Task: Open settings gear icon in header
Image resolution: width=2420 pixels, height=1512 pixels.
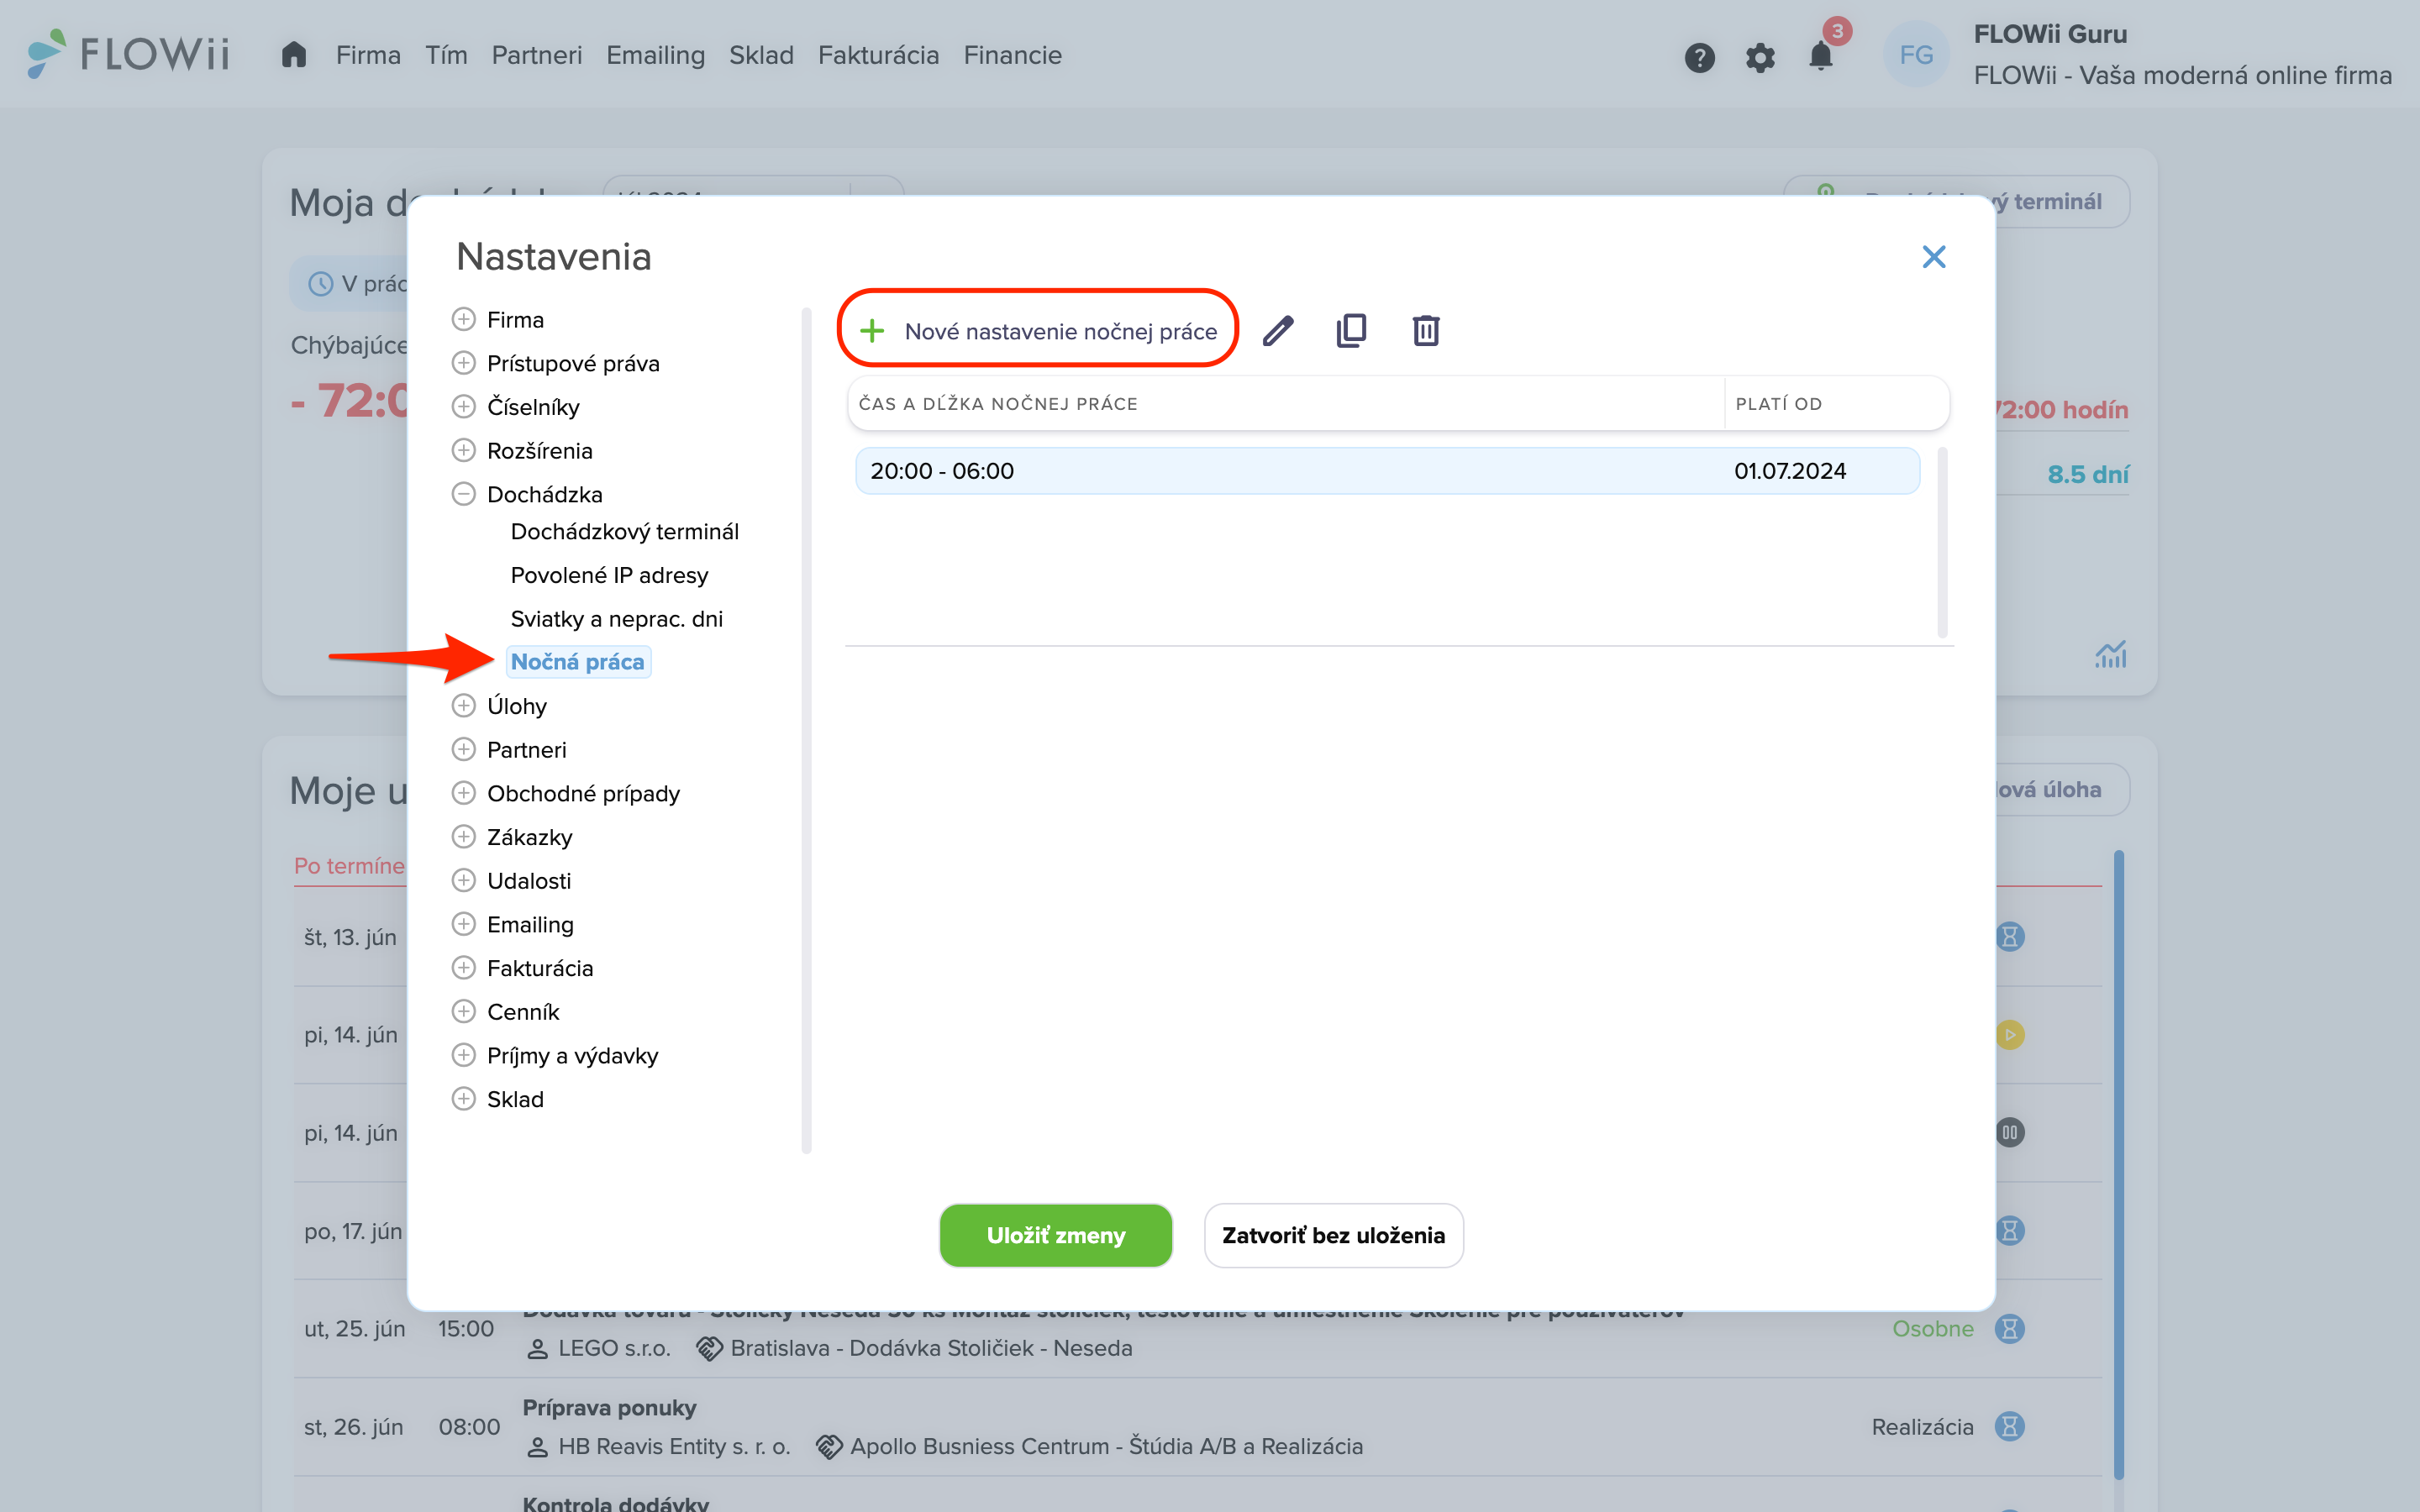Action: [x=1760, y=57]
